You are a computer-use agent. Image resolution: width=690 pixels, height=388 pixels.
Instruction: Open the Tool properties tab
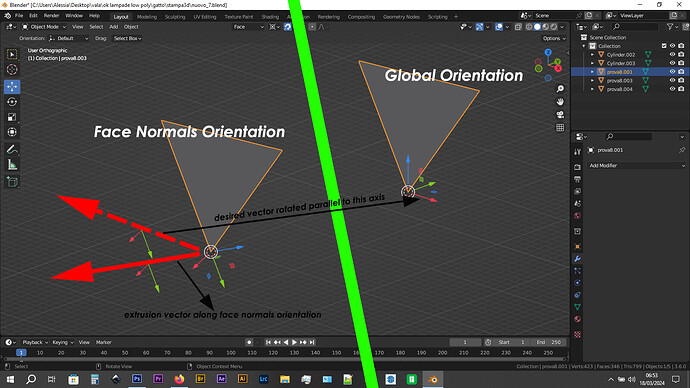[x=577, y=152]
